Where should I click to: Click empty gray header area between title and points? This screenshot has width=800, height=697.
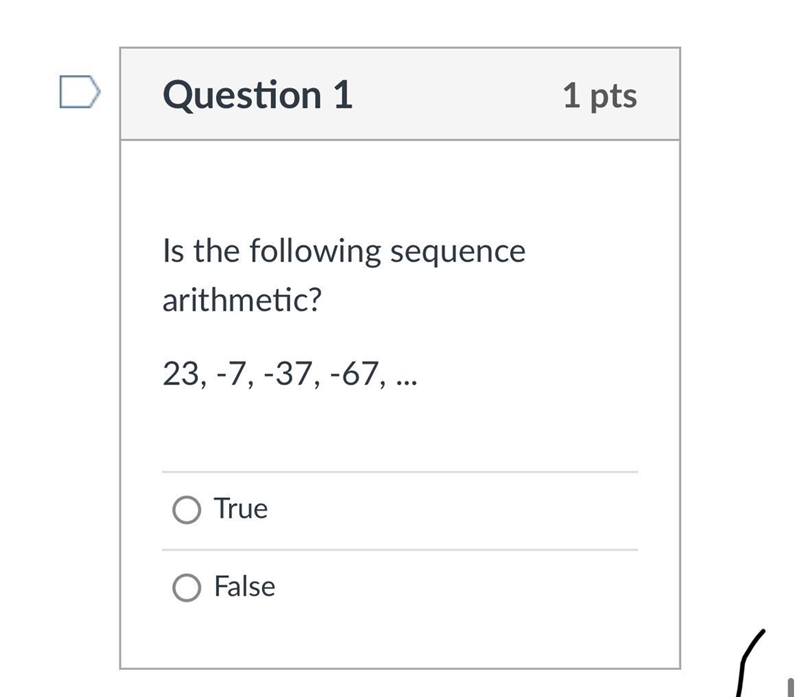point(457,95)
